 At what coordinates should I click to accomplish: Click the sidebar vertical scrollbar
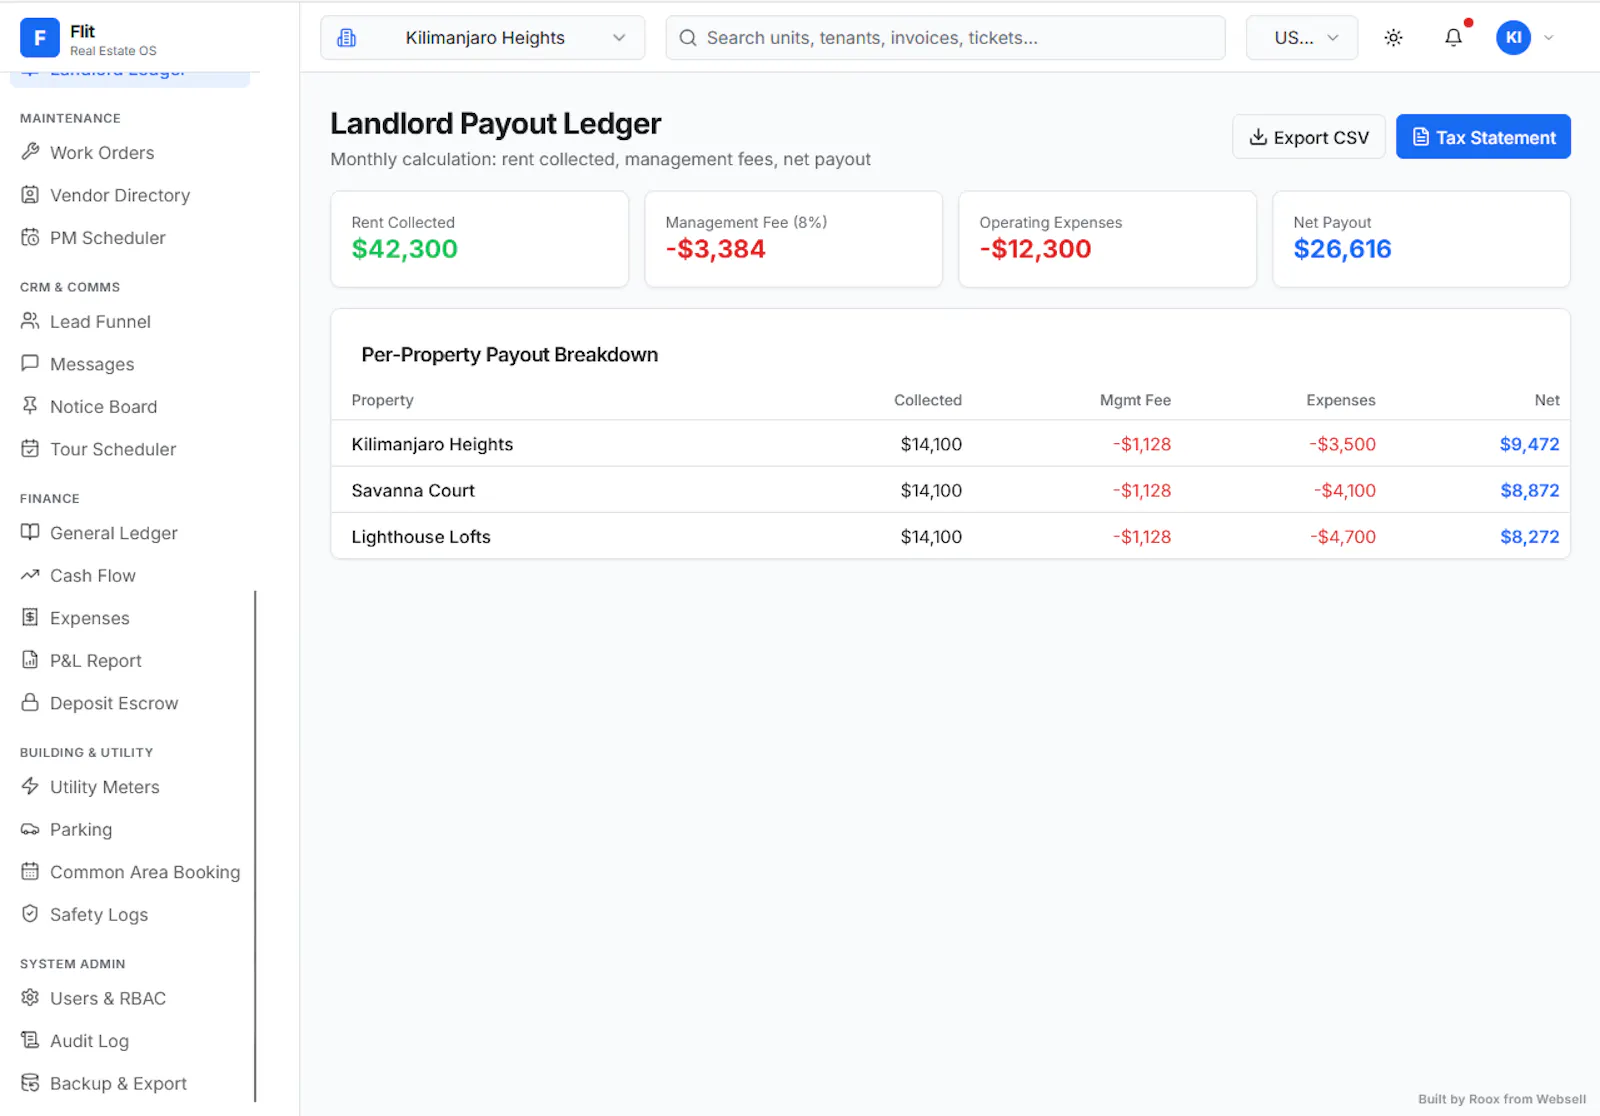tap(255, 845)
